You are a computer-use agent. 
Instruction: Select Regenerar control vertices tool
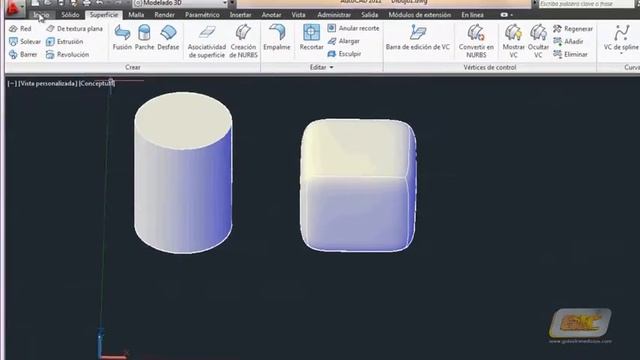coord(573,29)
